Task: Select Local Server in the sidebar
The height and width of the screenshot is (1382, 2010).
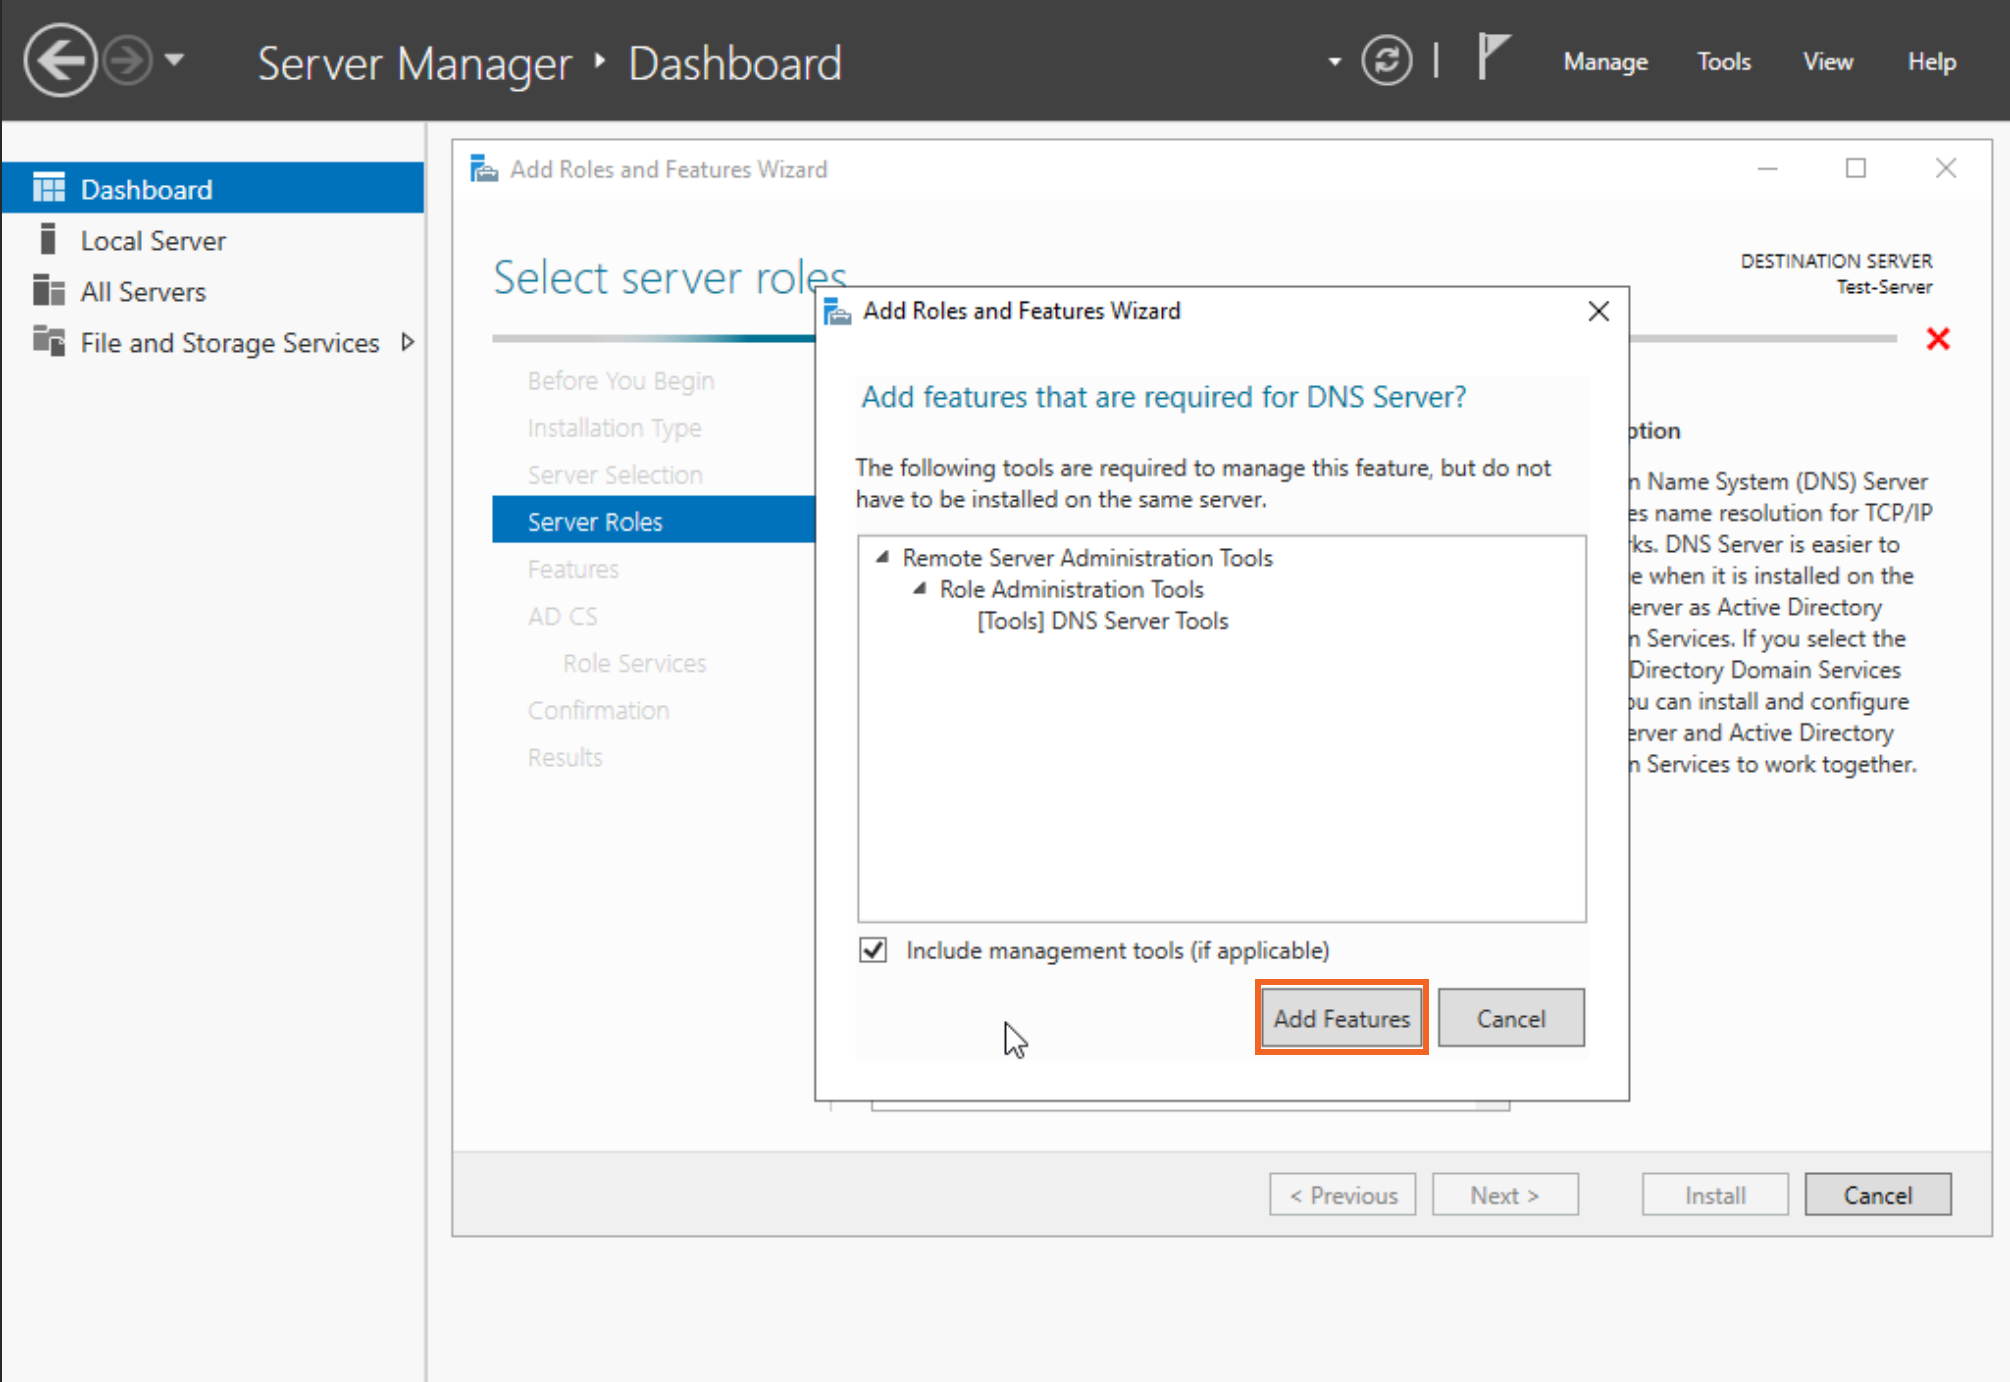Action: [x=152, y=240]
